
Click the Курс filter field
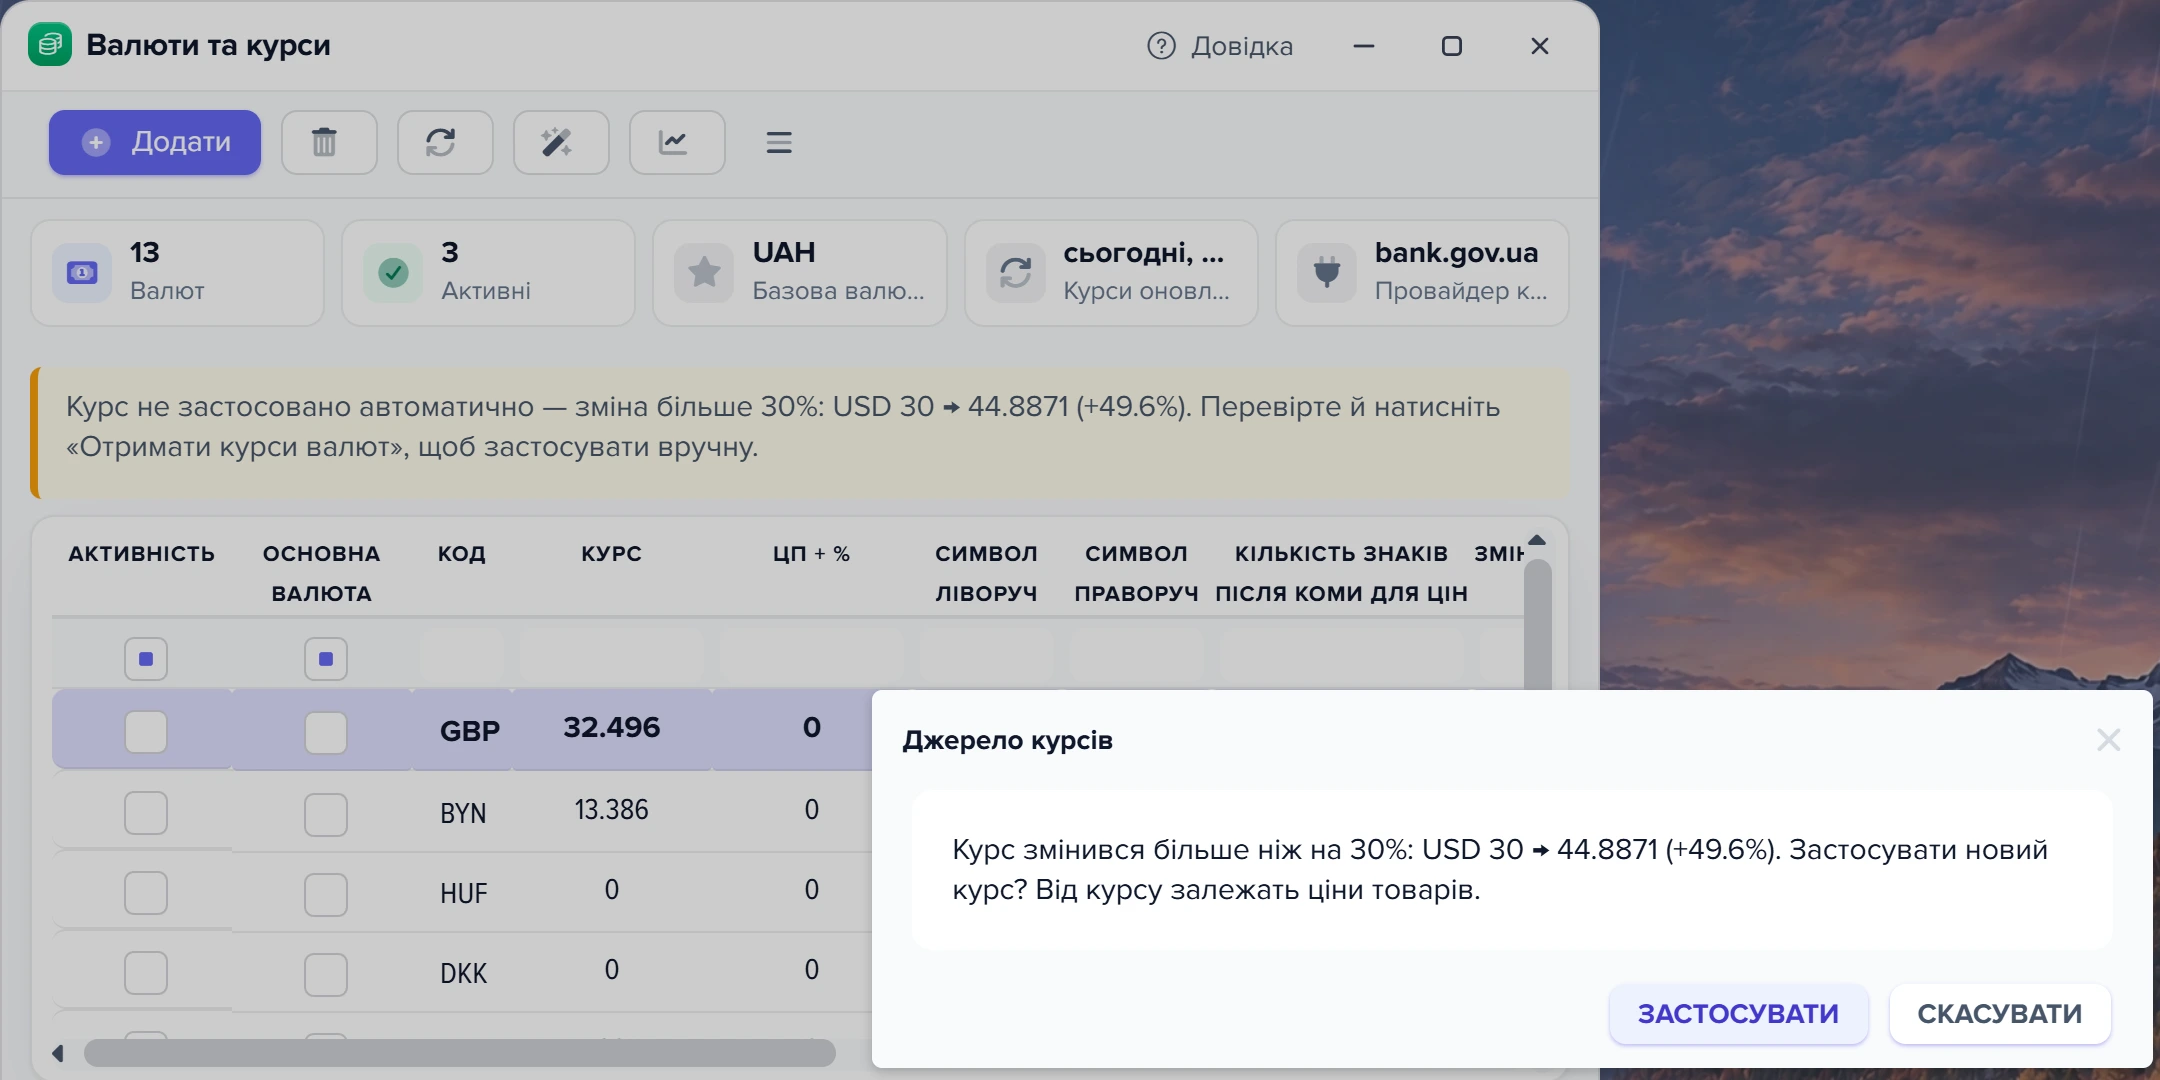[x=612, y=657]
